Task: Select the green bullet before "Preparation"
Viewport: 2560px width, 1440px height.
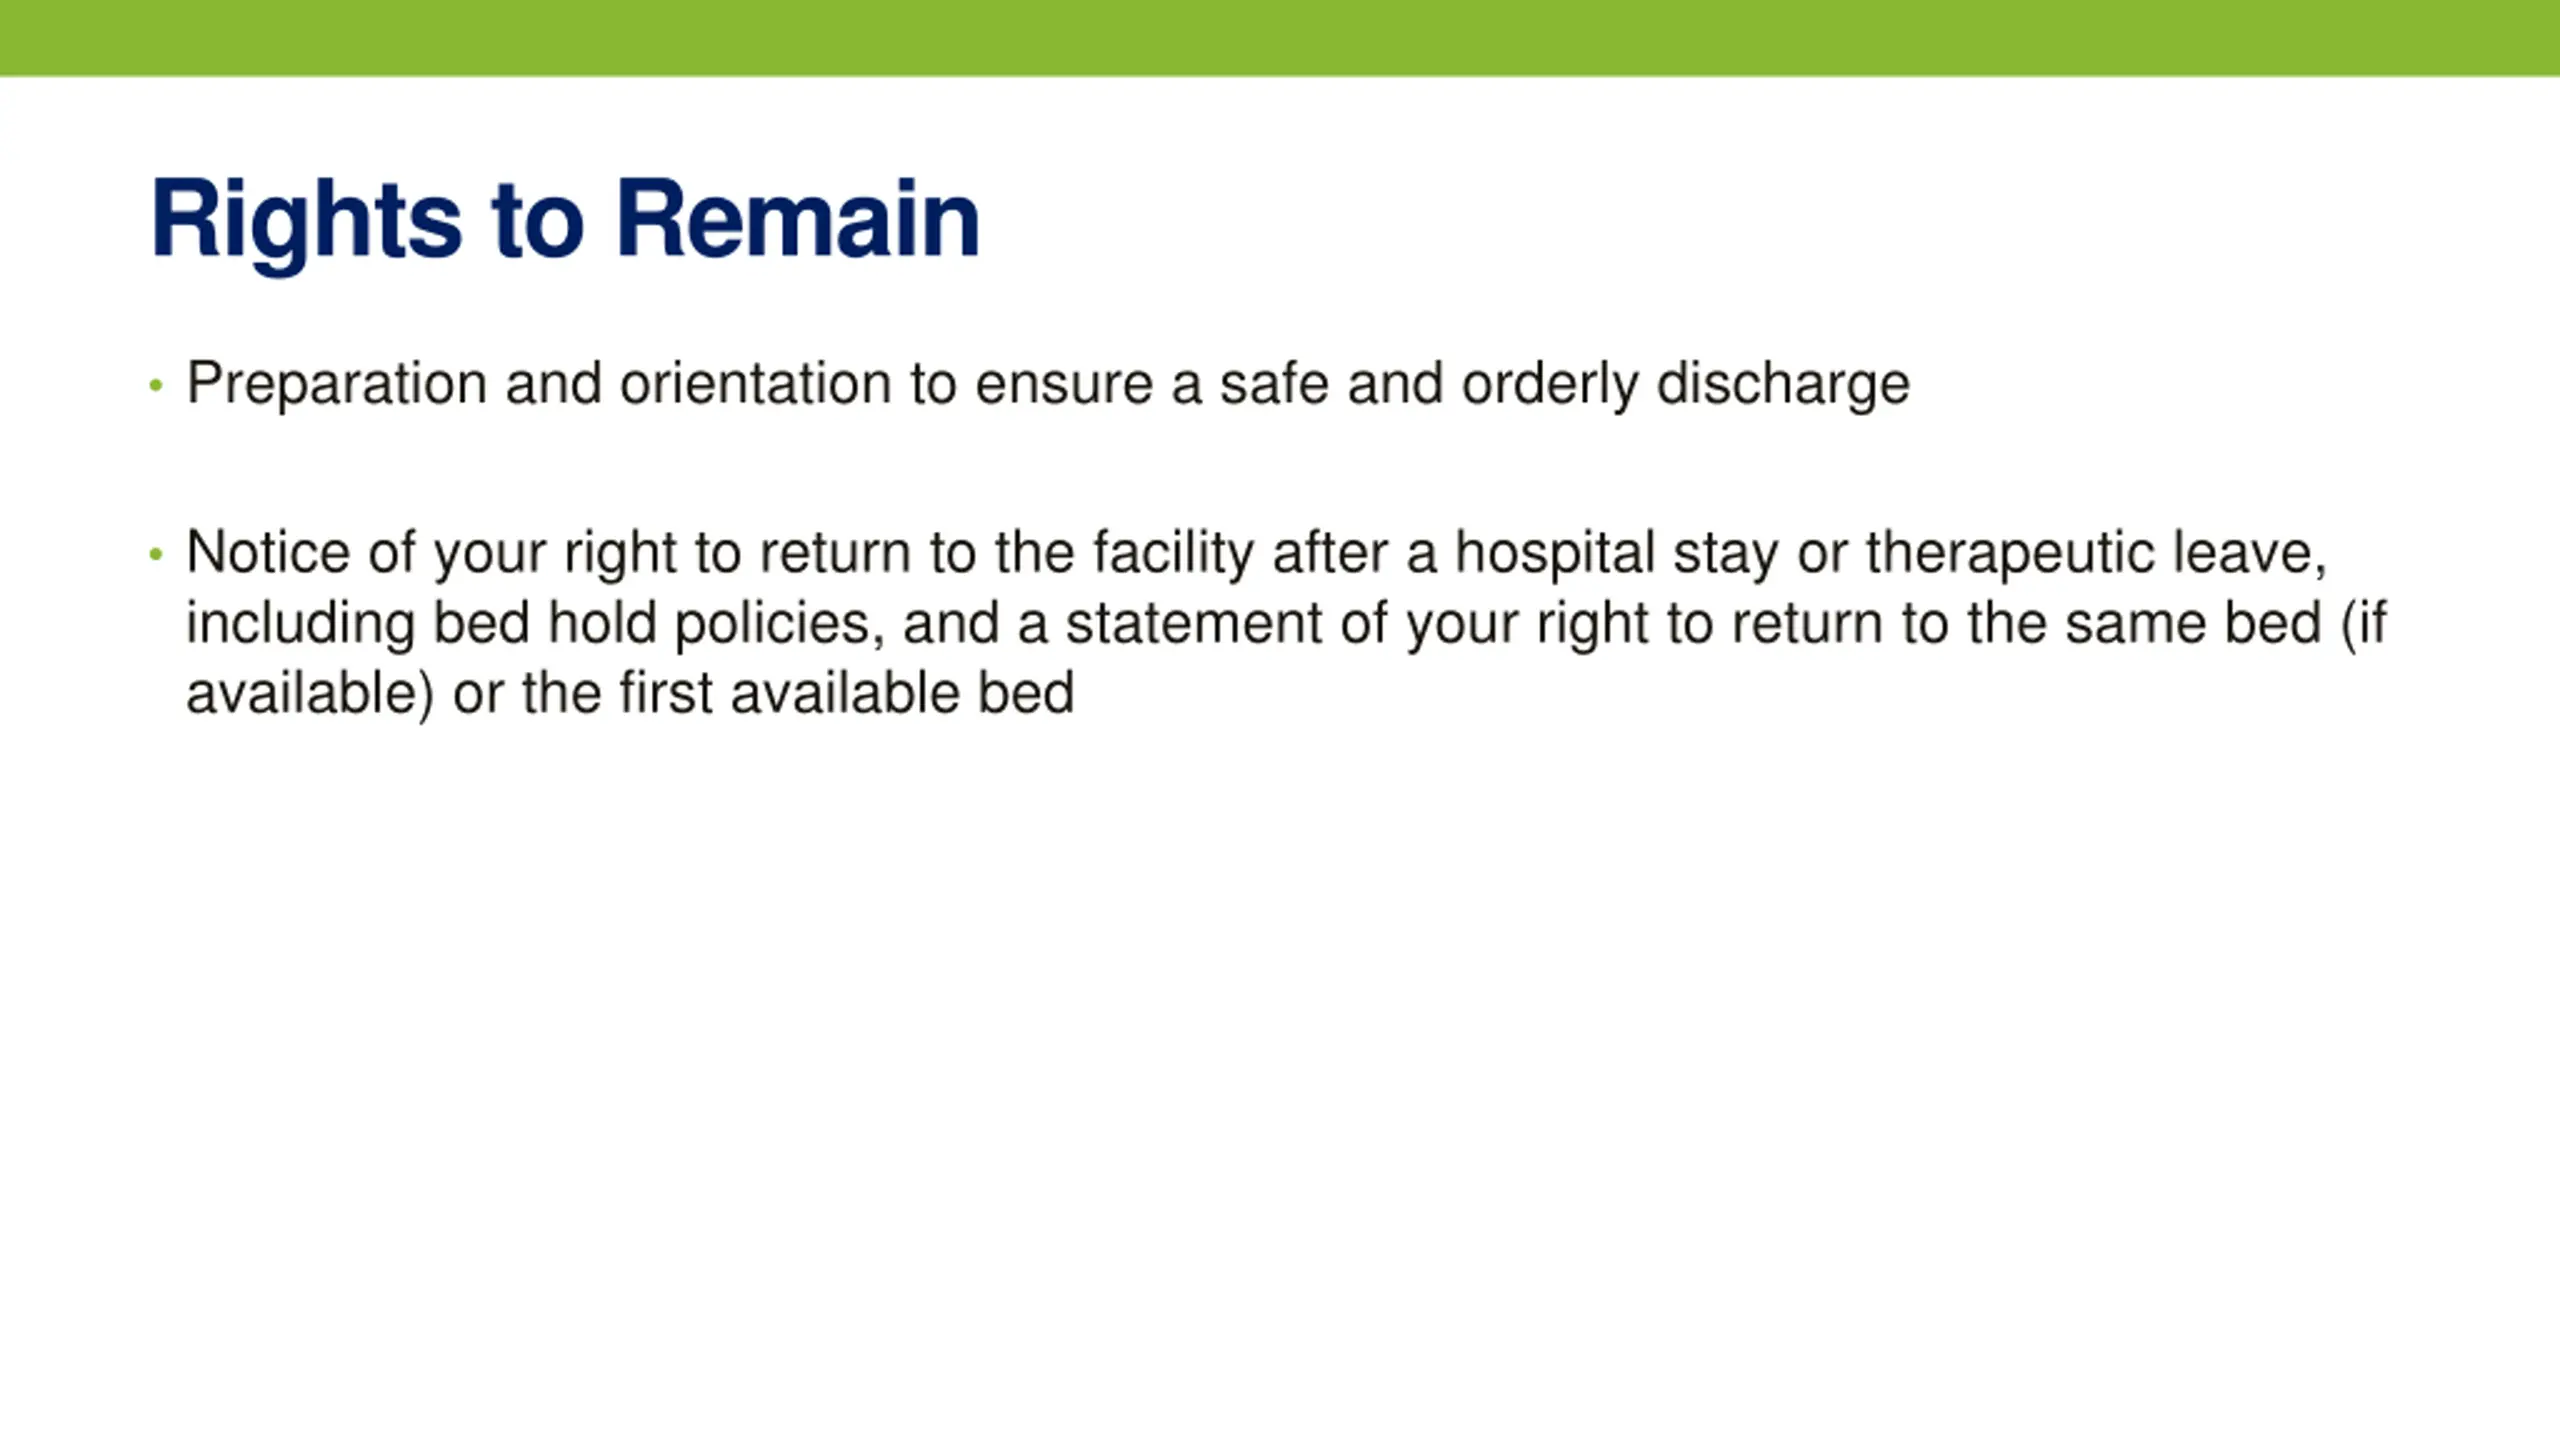Action: 155,385
